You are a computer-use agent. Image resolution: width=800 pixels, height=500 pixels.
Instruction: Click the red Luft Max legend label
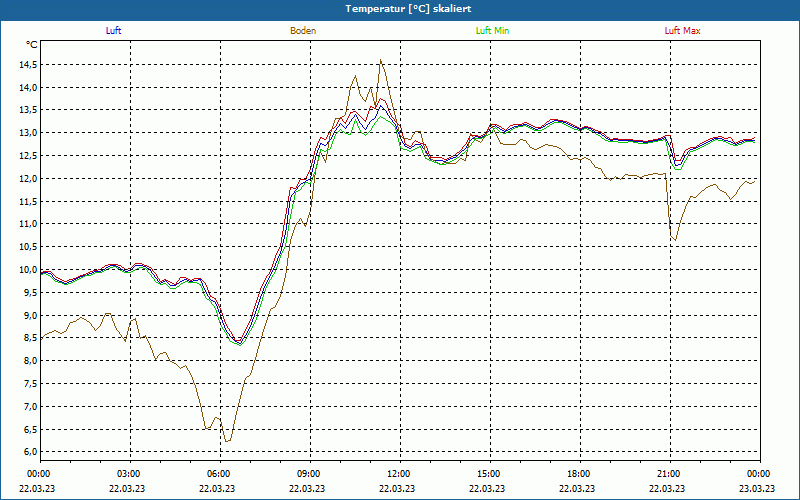[682, 31]
